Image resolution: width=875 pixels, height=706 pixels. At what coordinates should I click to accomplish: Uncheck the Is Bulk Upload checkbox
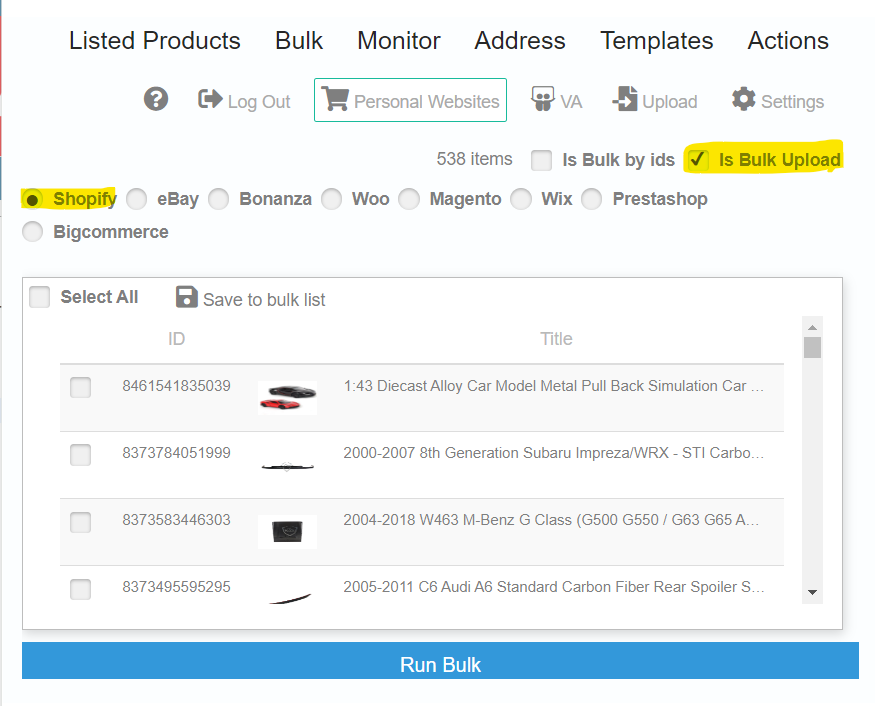click(x=698, y=160)
